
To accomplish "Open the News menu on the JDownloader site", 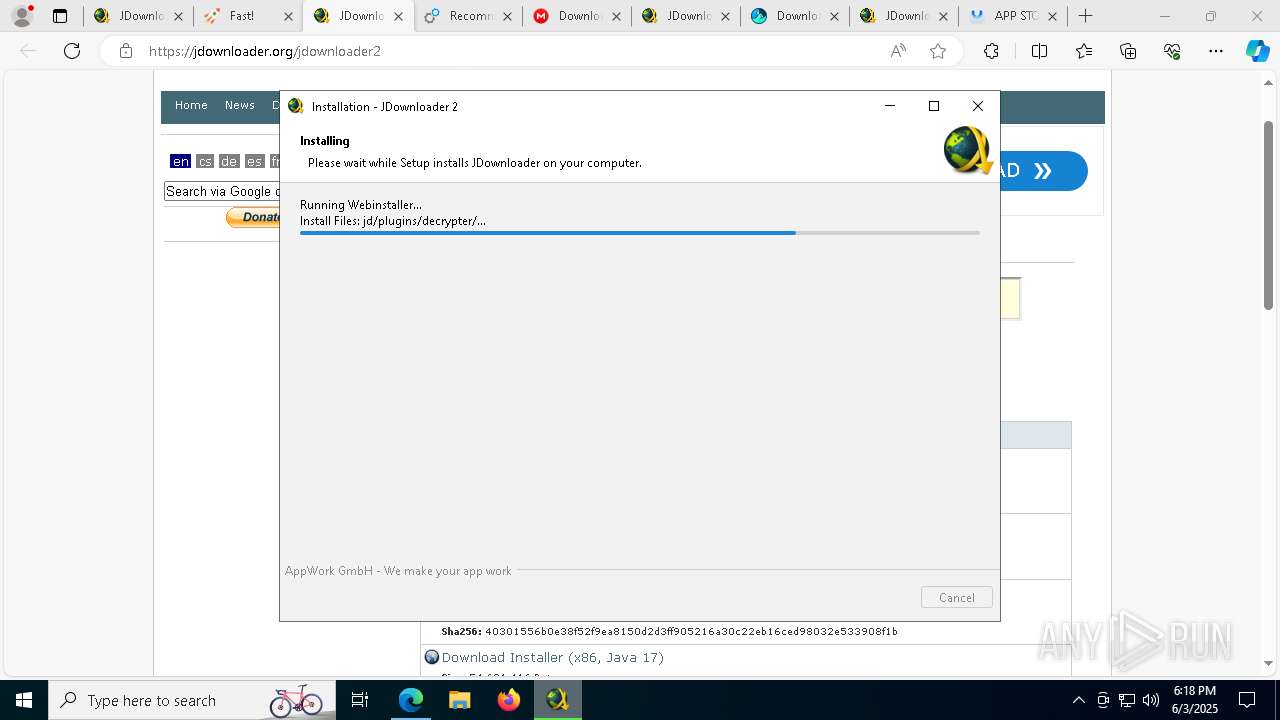I will click(x=240, y=105).
